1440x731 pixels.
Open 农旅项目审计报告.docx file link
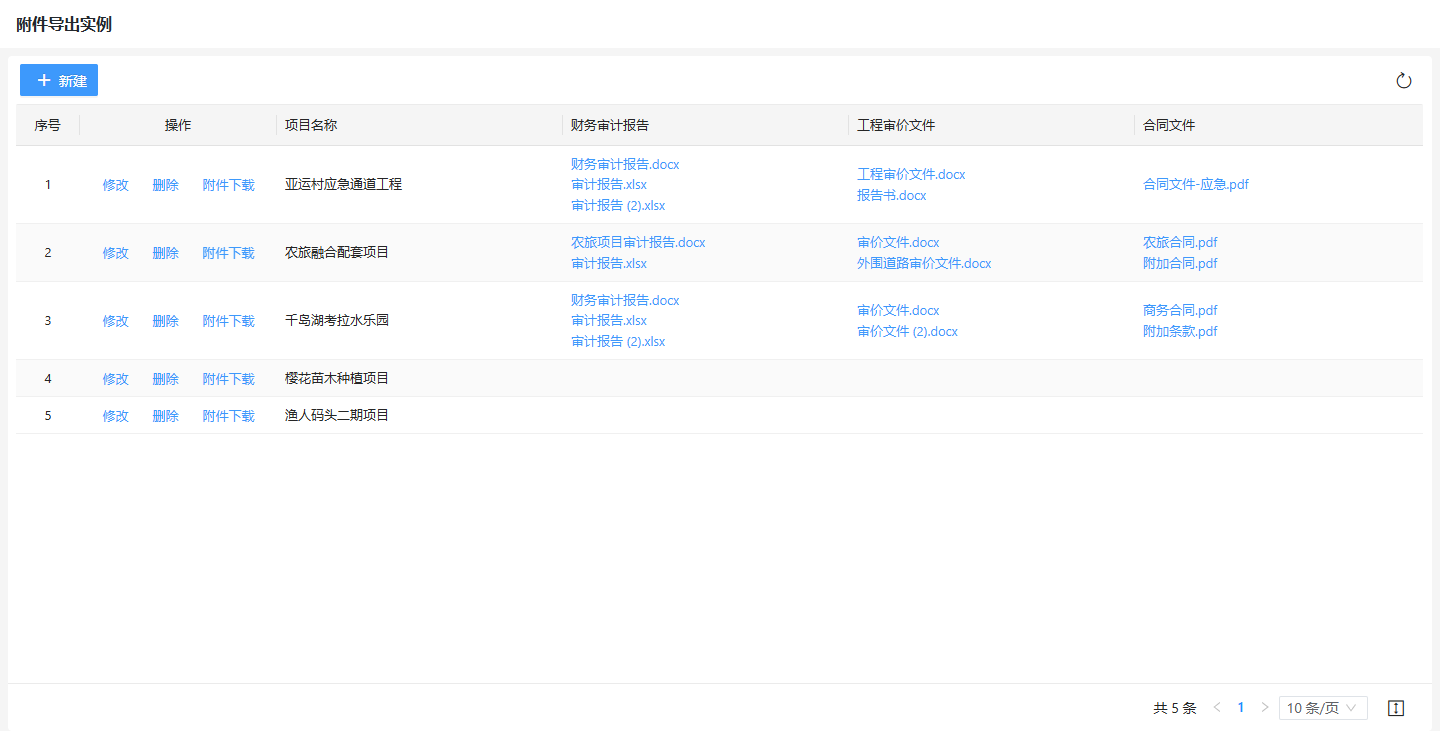point(638,243)
